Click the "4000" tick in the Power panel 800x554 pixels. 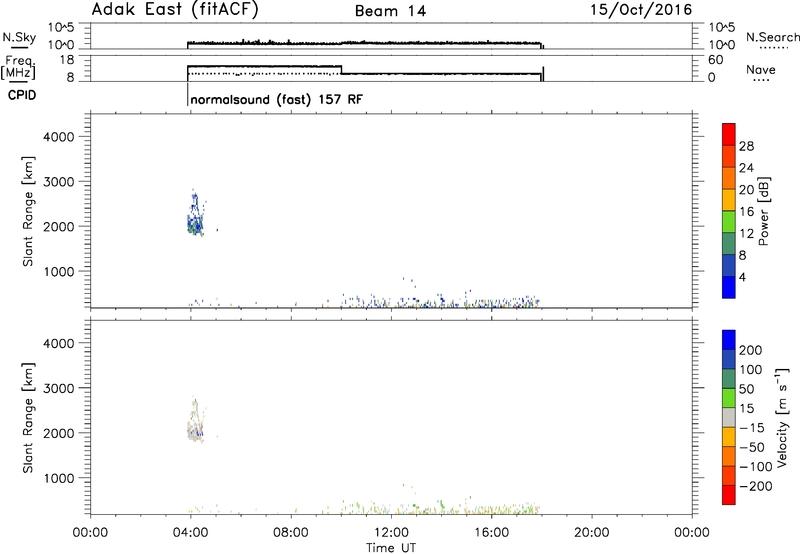[59, 137]
